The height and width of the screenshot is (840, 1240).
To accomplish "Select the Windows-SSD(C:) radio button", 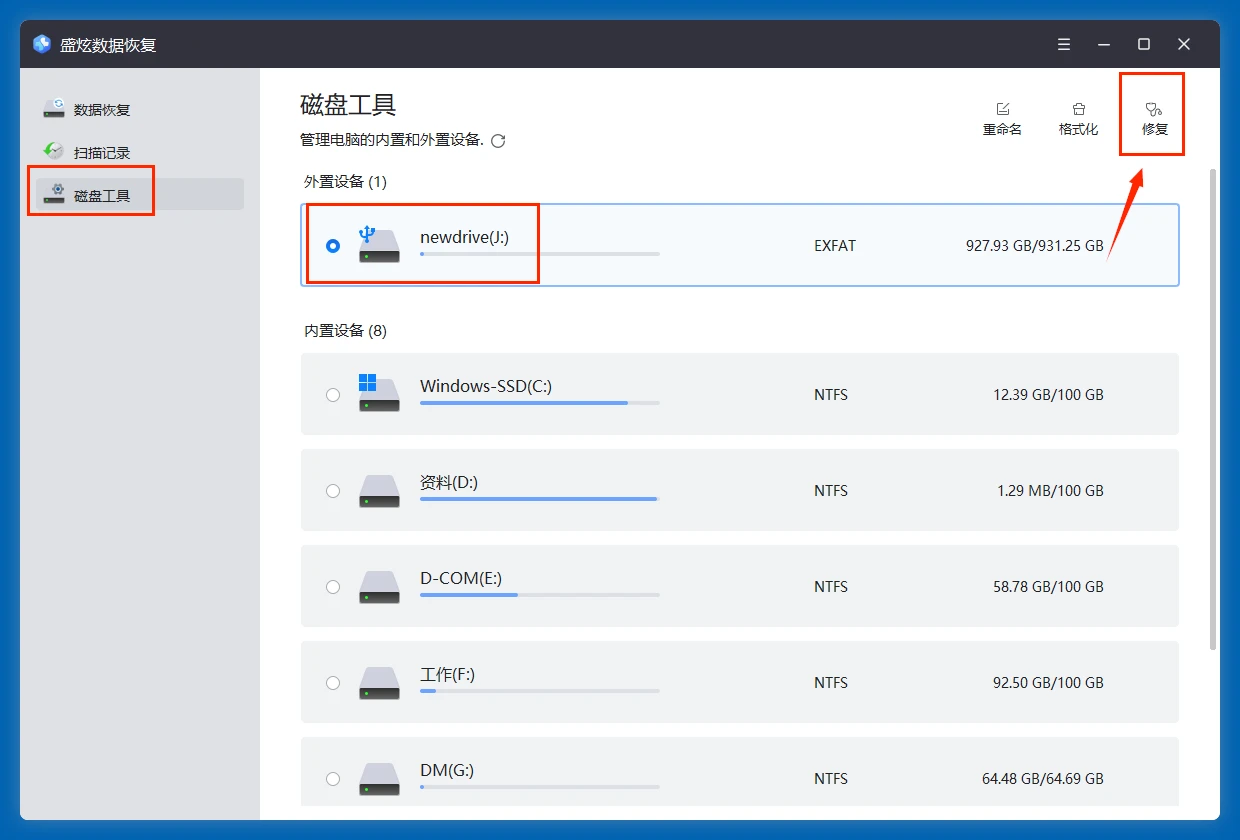I will click(332, 394).
